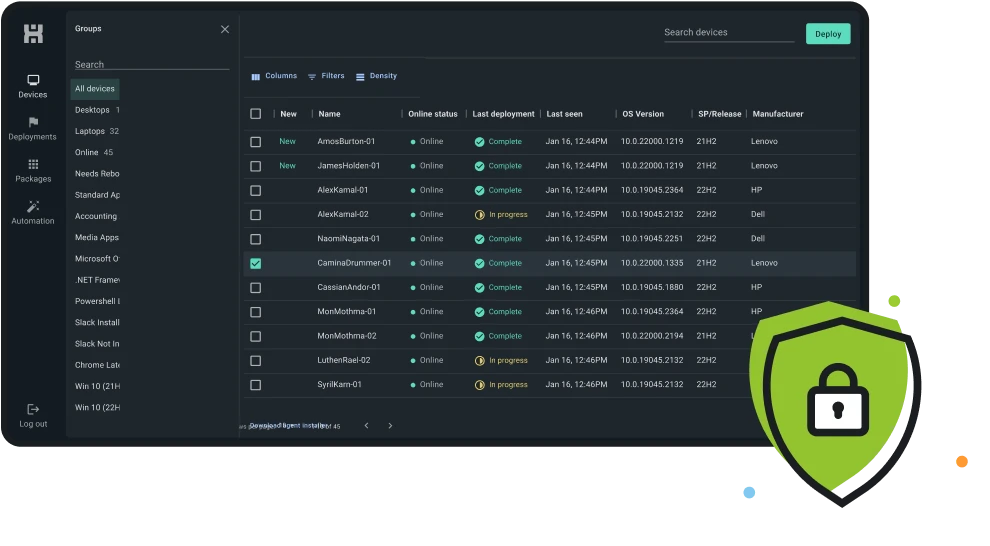The width and height of the screenshot is (990, 546).
Task: Click the app logo at top left
Action: pyautogui.click(x=33, y=33)
